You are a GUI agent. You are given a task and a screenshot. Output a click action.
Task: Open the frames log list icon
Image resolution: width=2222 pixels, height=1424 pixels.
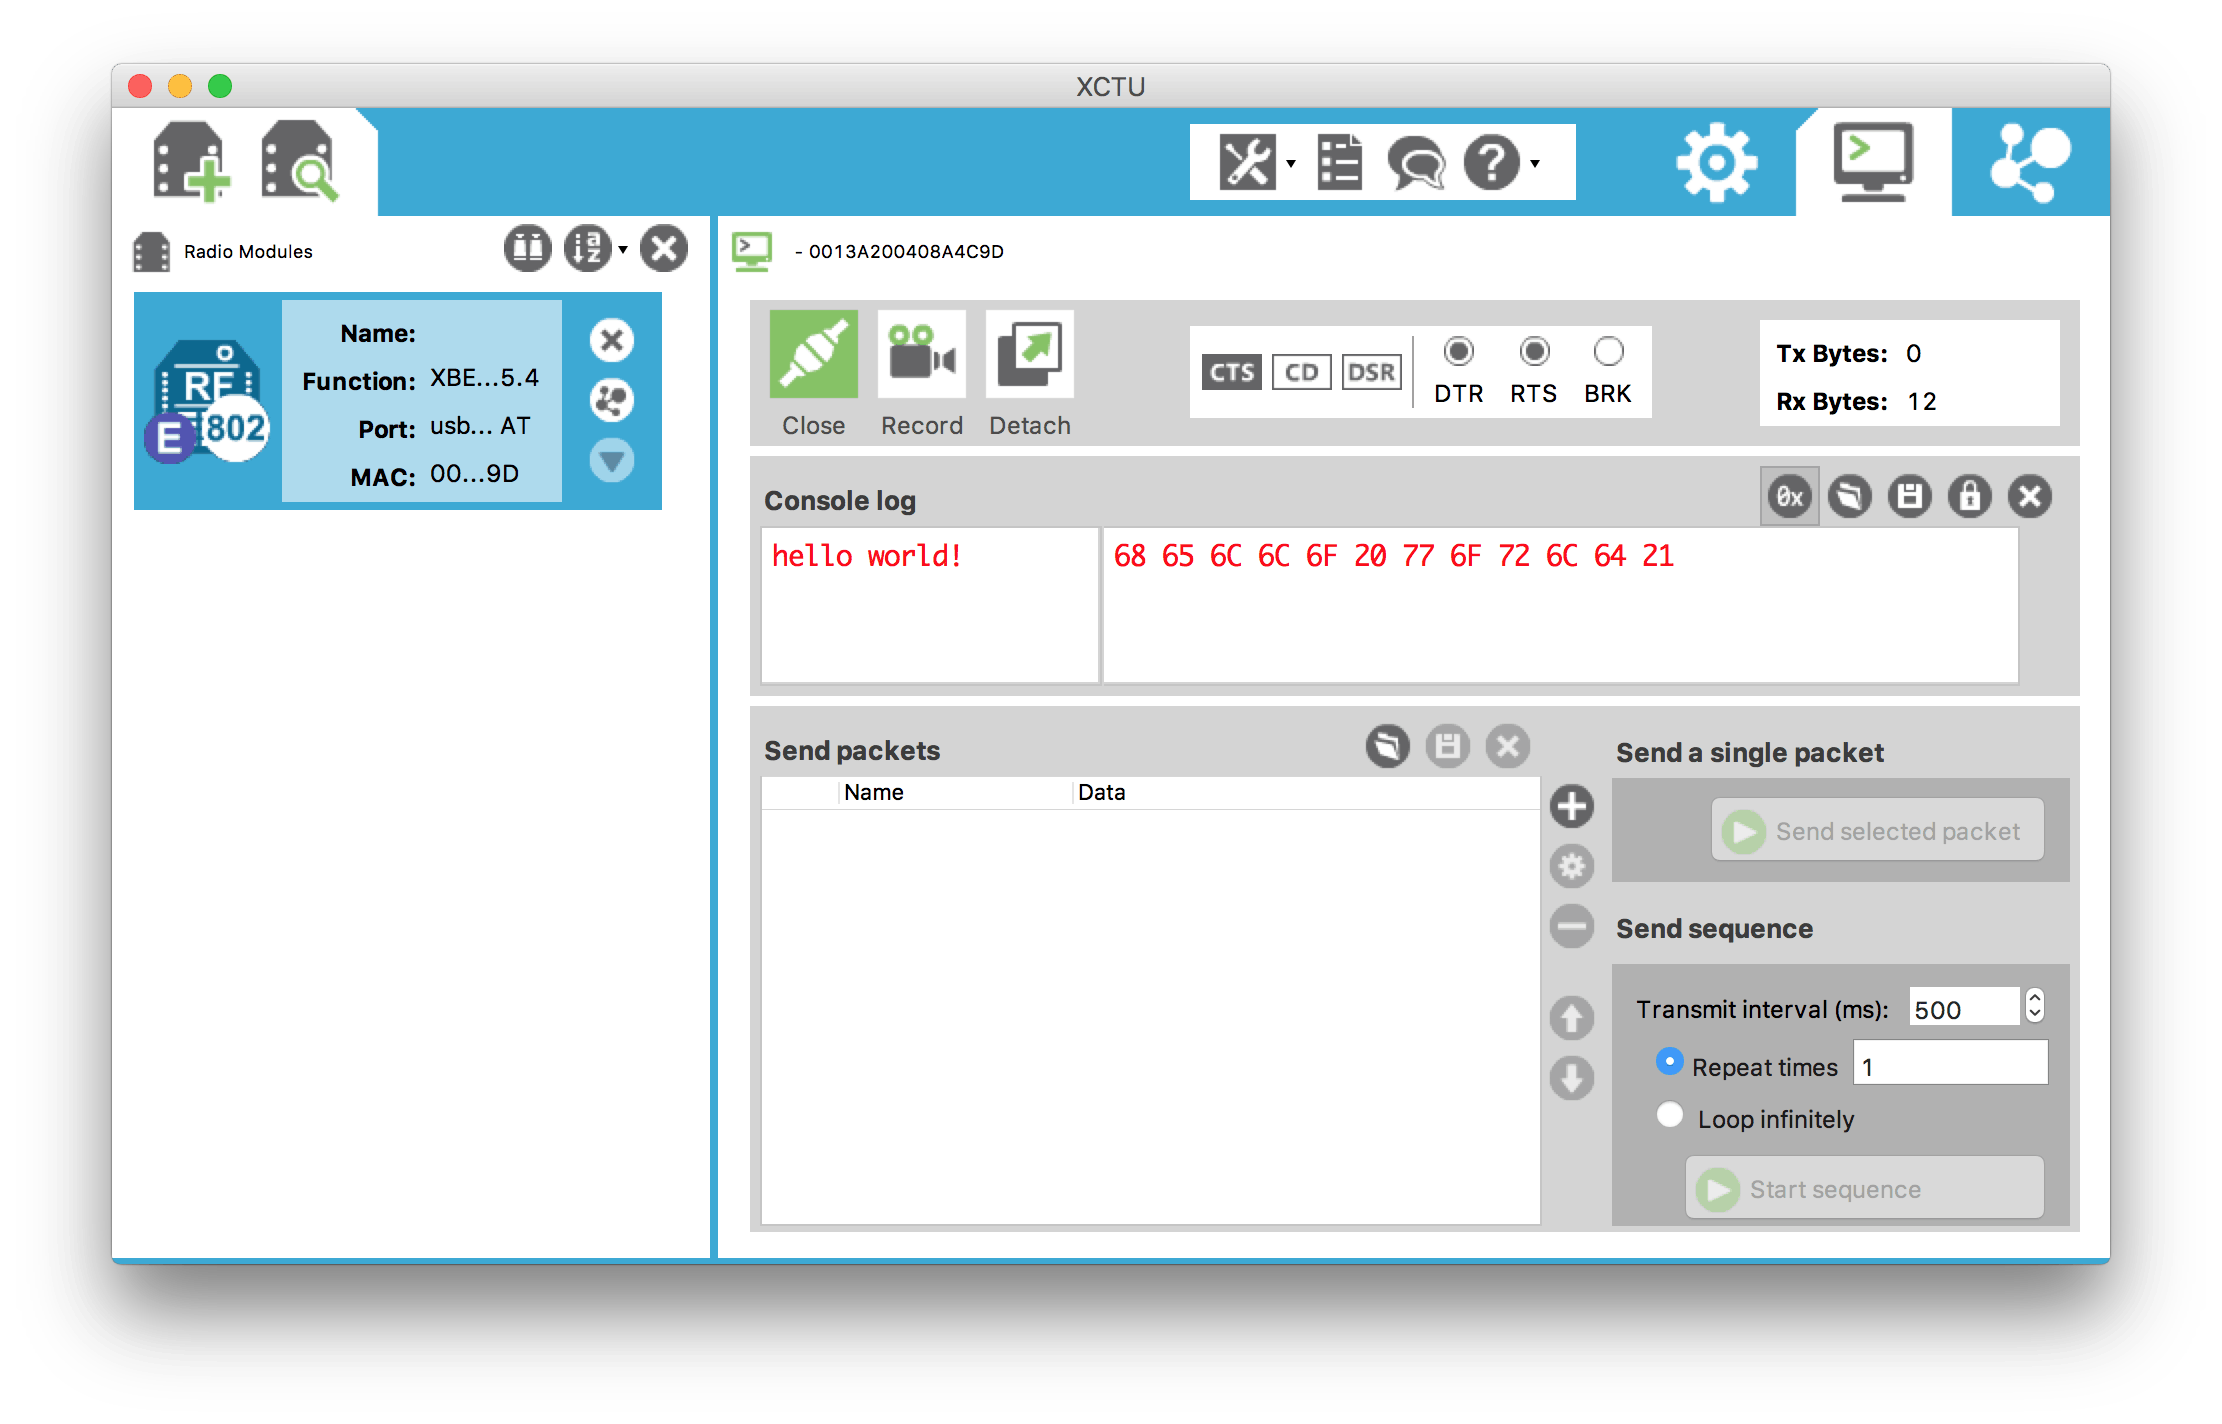coord(1339,162)
